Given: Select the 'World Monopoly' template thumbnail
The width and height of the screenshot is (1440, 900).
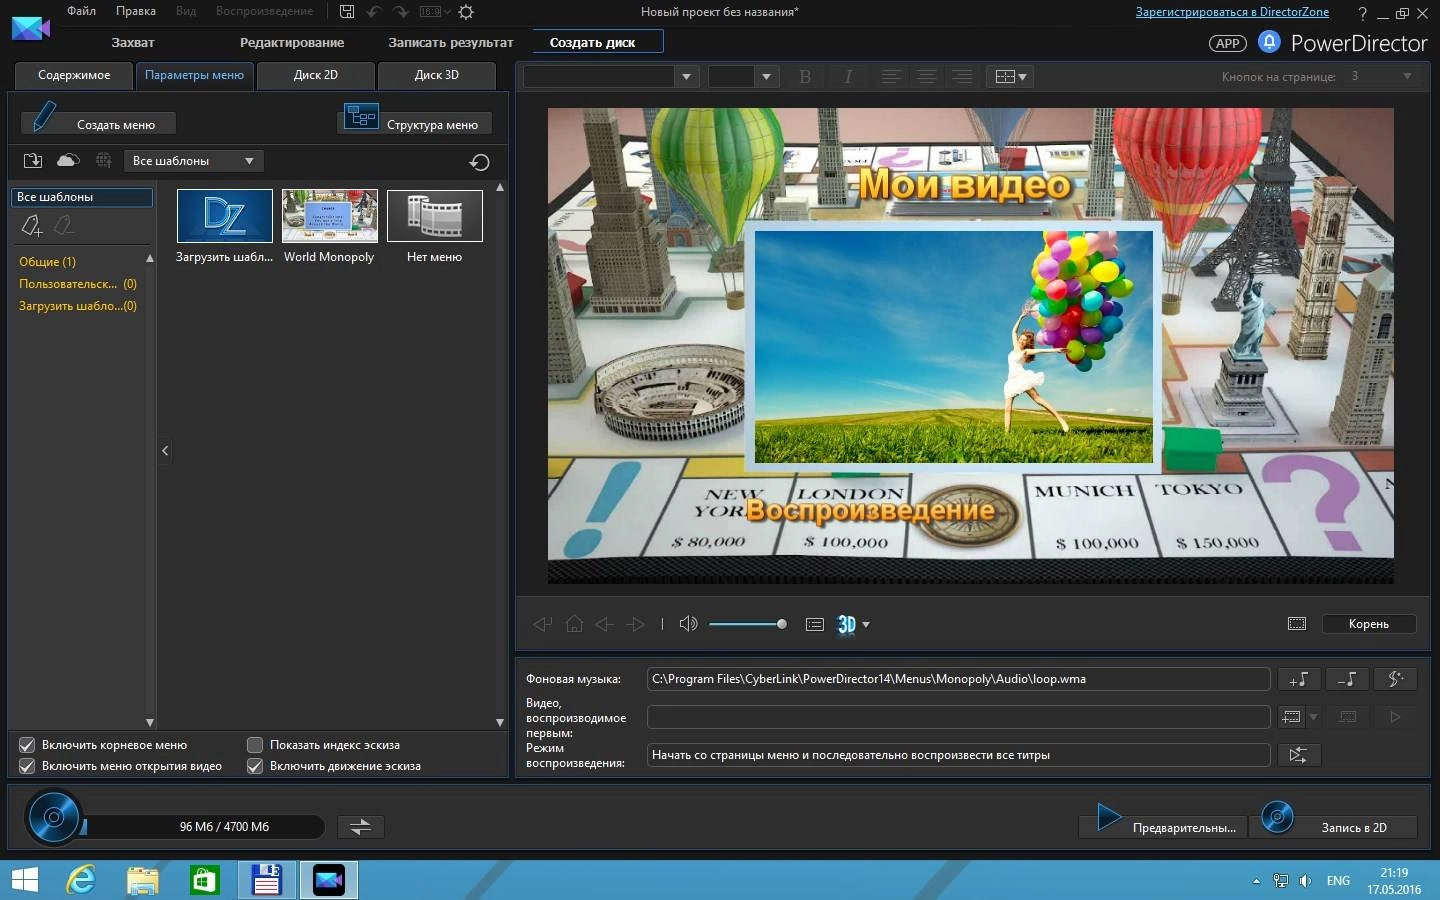Looking at the screenshot, I should [x=330, y=215].
